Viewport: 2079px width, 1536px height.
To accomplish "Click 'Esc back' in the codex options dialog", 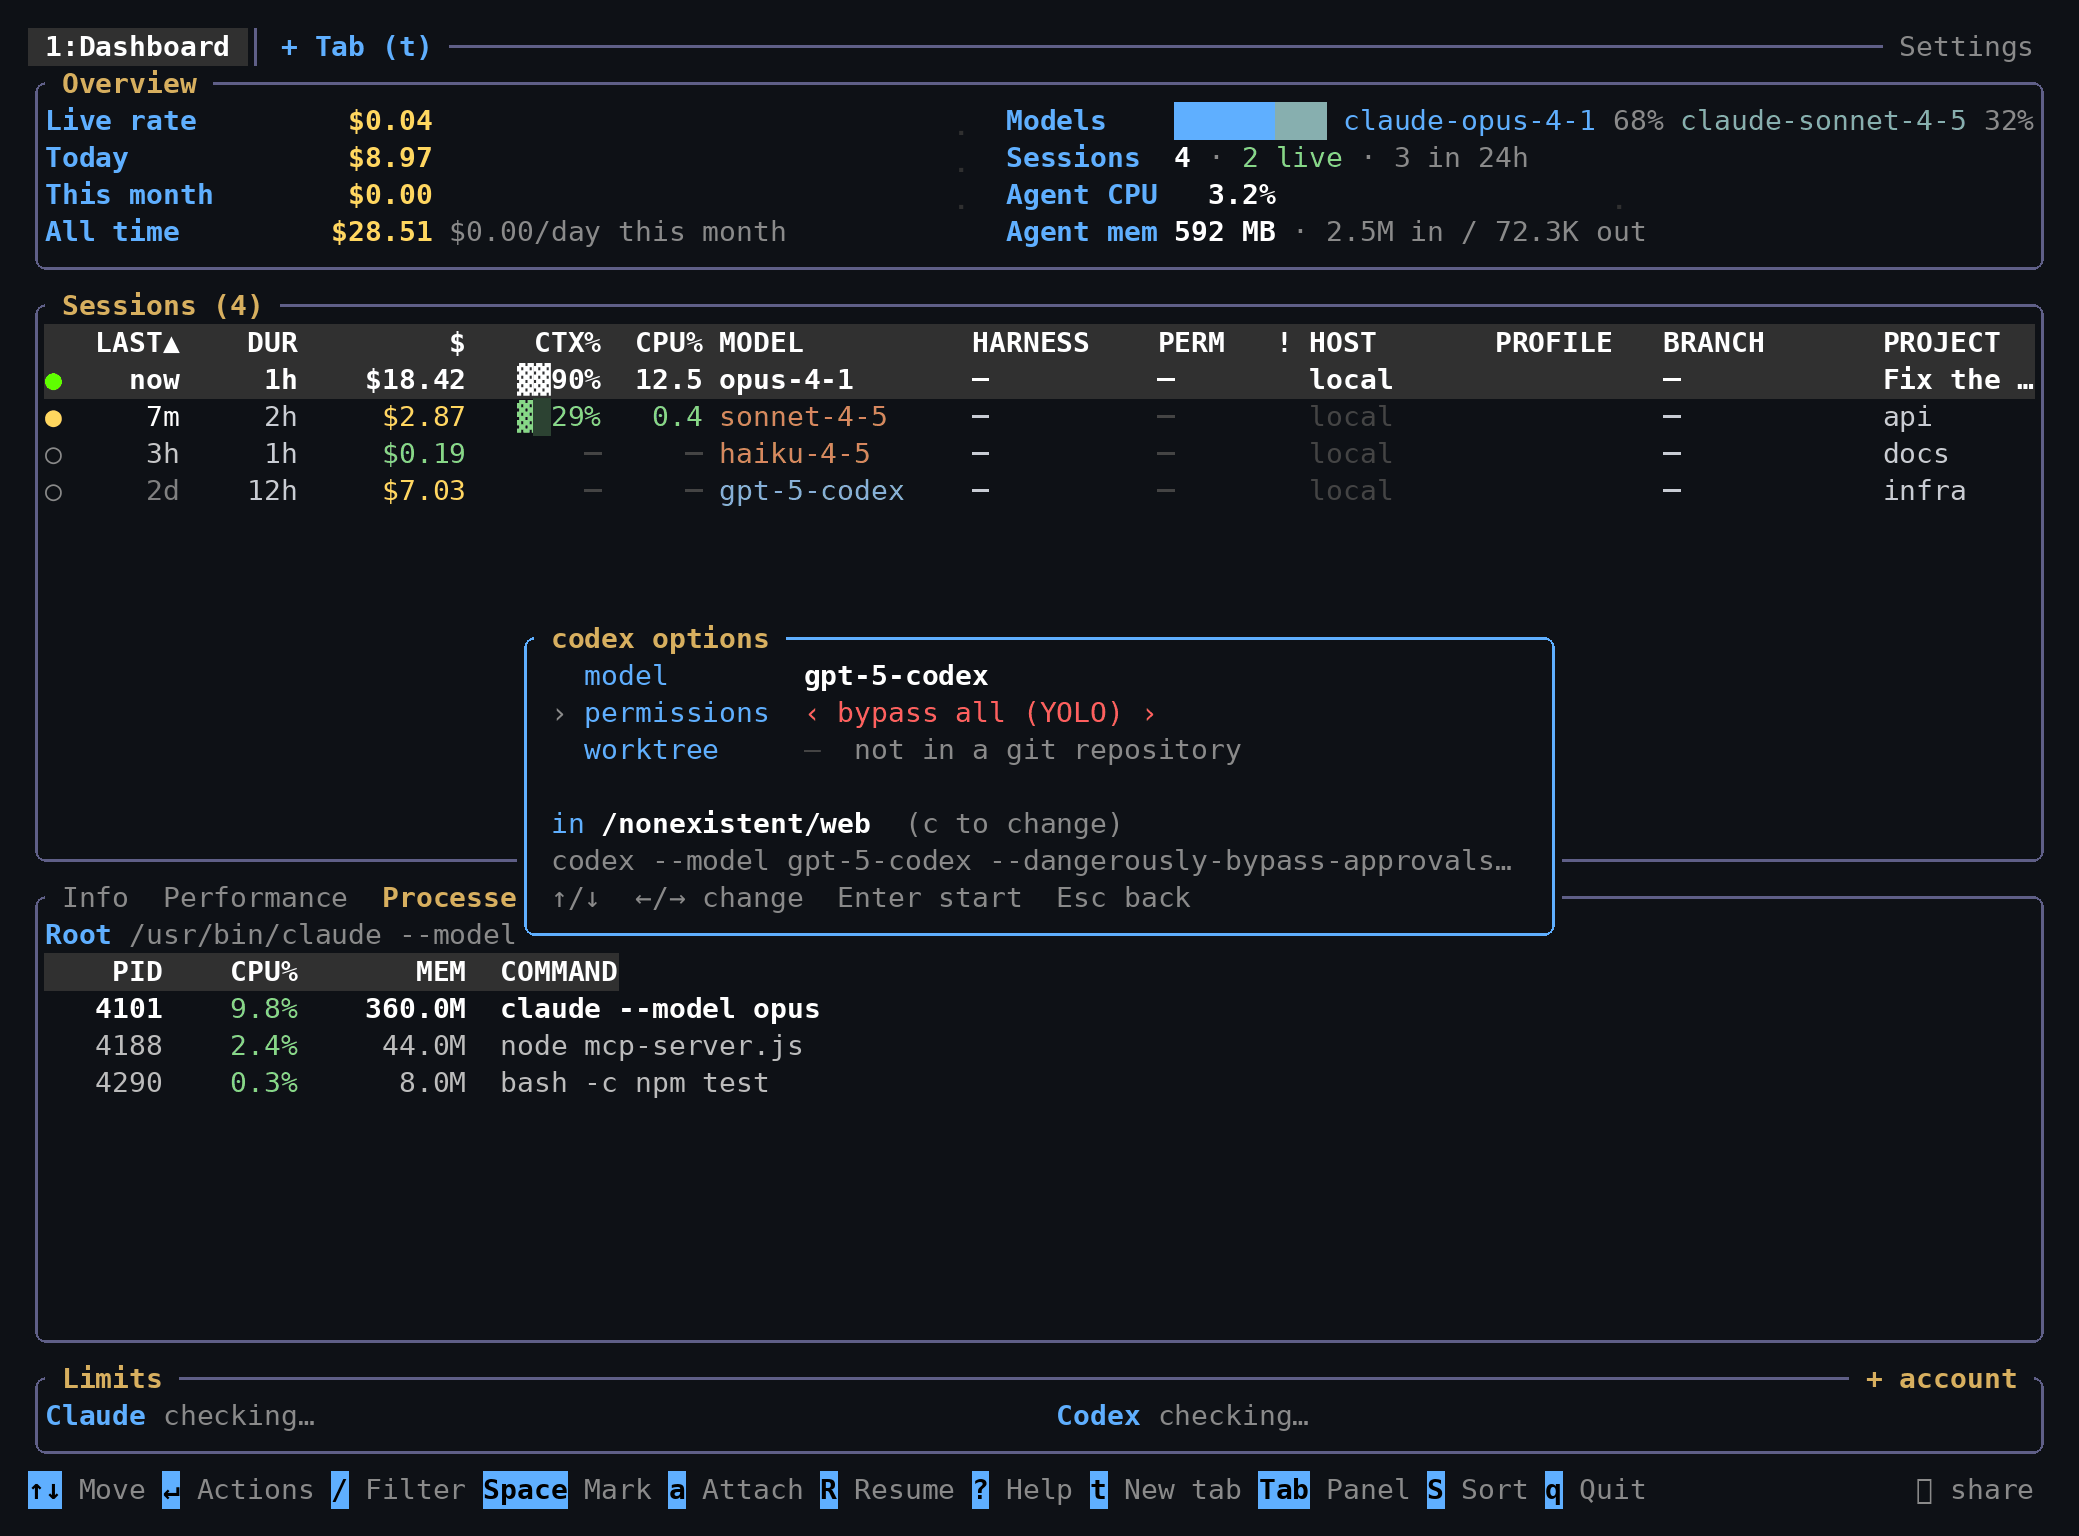I will (1124, 898).
